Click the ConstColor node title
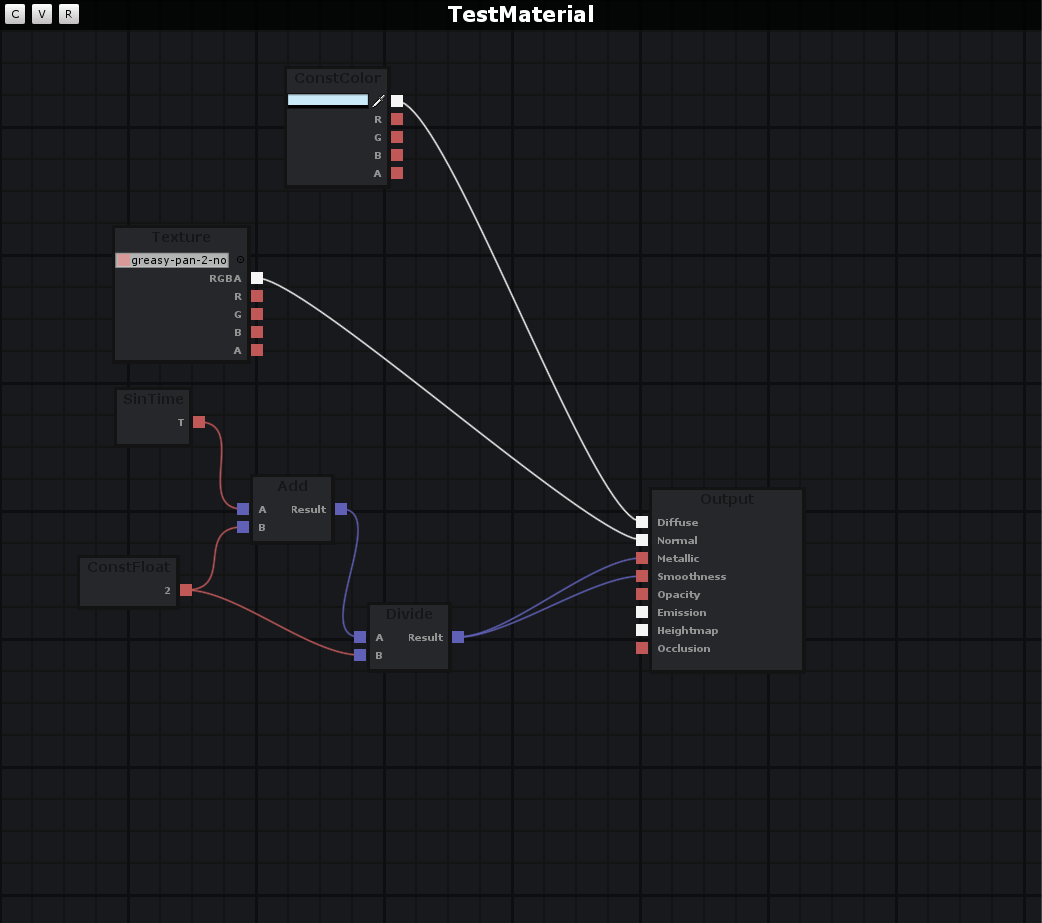Viewport: 1042px width, 923px height. click(338, 78)
